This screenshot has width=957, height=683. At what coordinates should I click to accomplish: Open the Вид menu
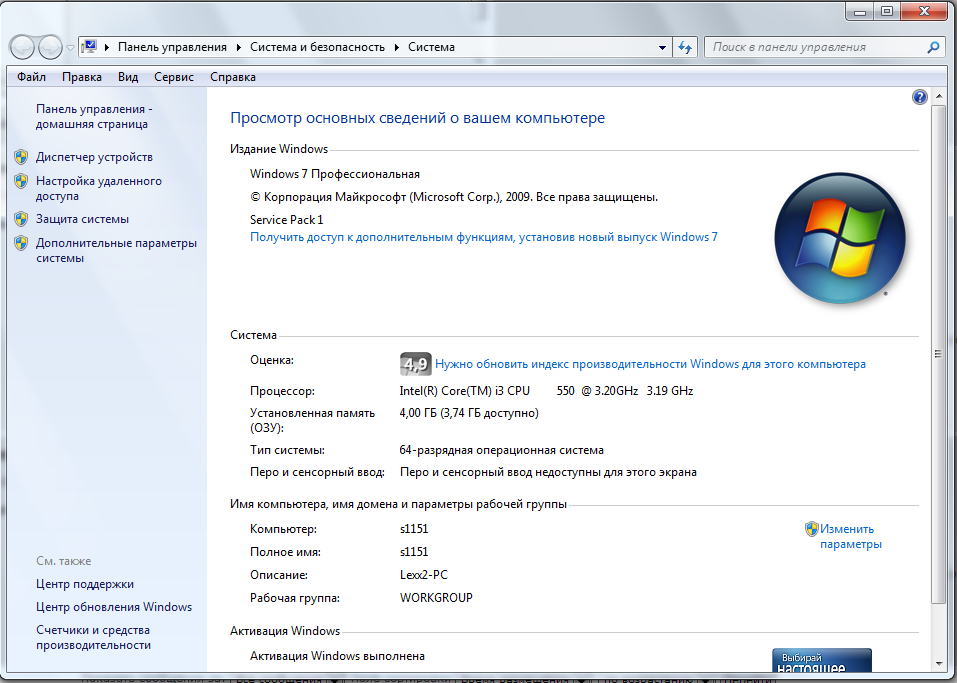coord(128,77)
